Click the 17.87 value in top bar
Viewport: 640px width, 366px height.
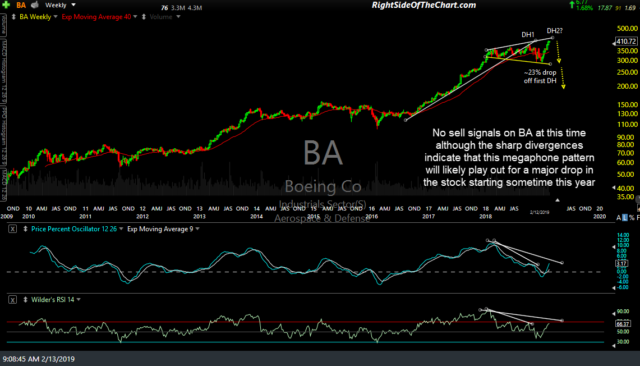click(x=604, y=8)
